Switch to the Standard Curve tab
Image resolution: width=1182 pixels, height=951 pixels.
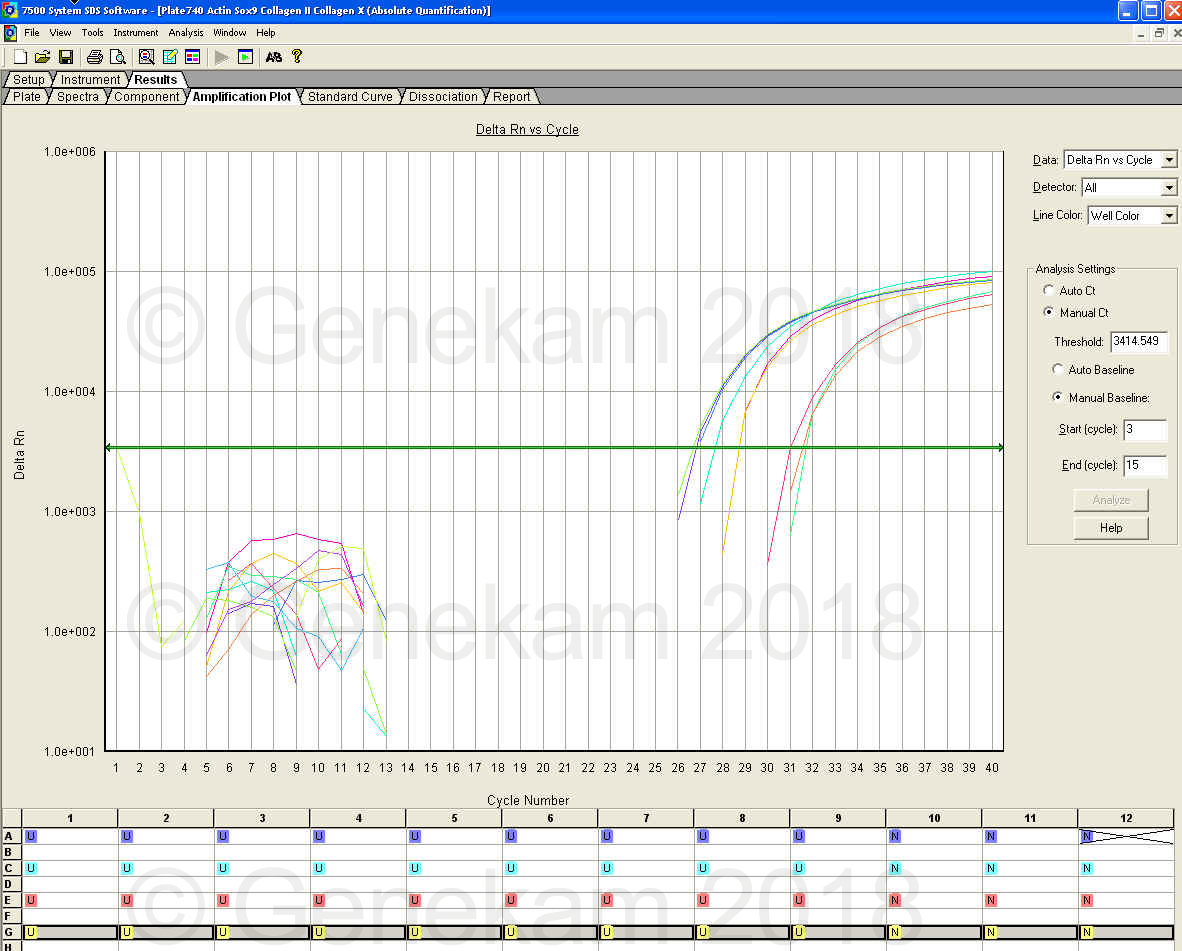349,97
